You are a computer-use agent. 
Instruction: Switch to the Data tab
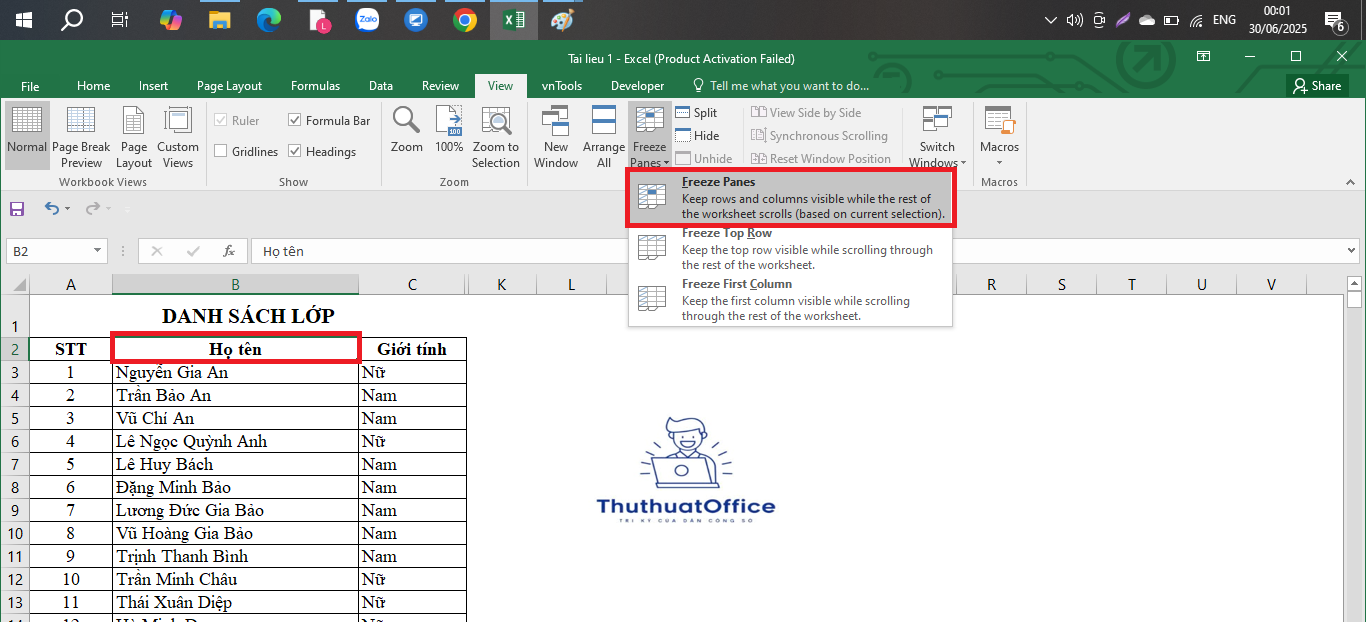(x=380, y=86)
